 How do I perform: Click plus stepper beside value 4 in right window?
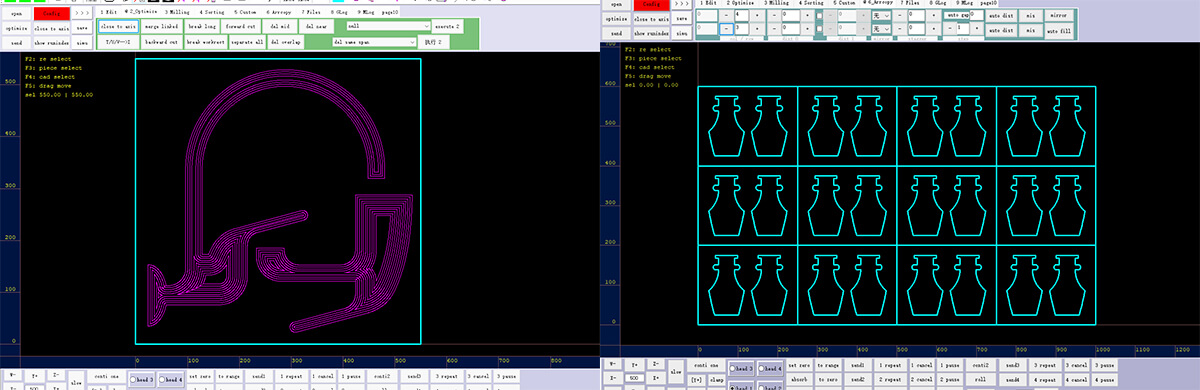[757, 16]
